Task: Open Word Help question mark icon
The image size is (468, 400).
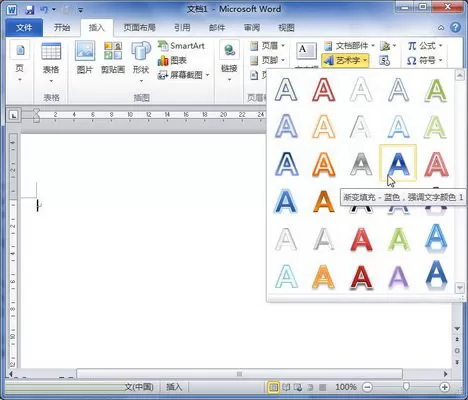Action: pyautogui.click(x=455, y=27)
